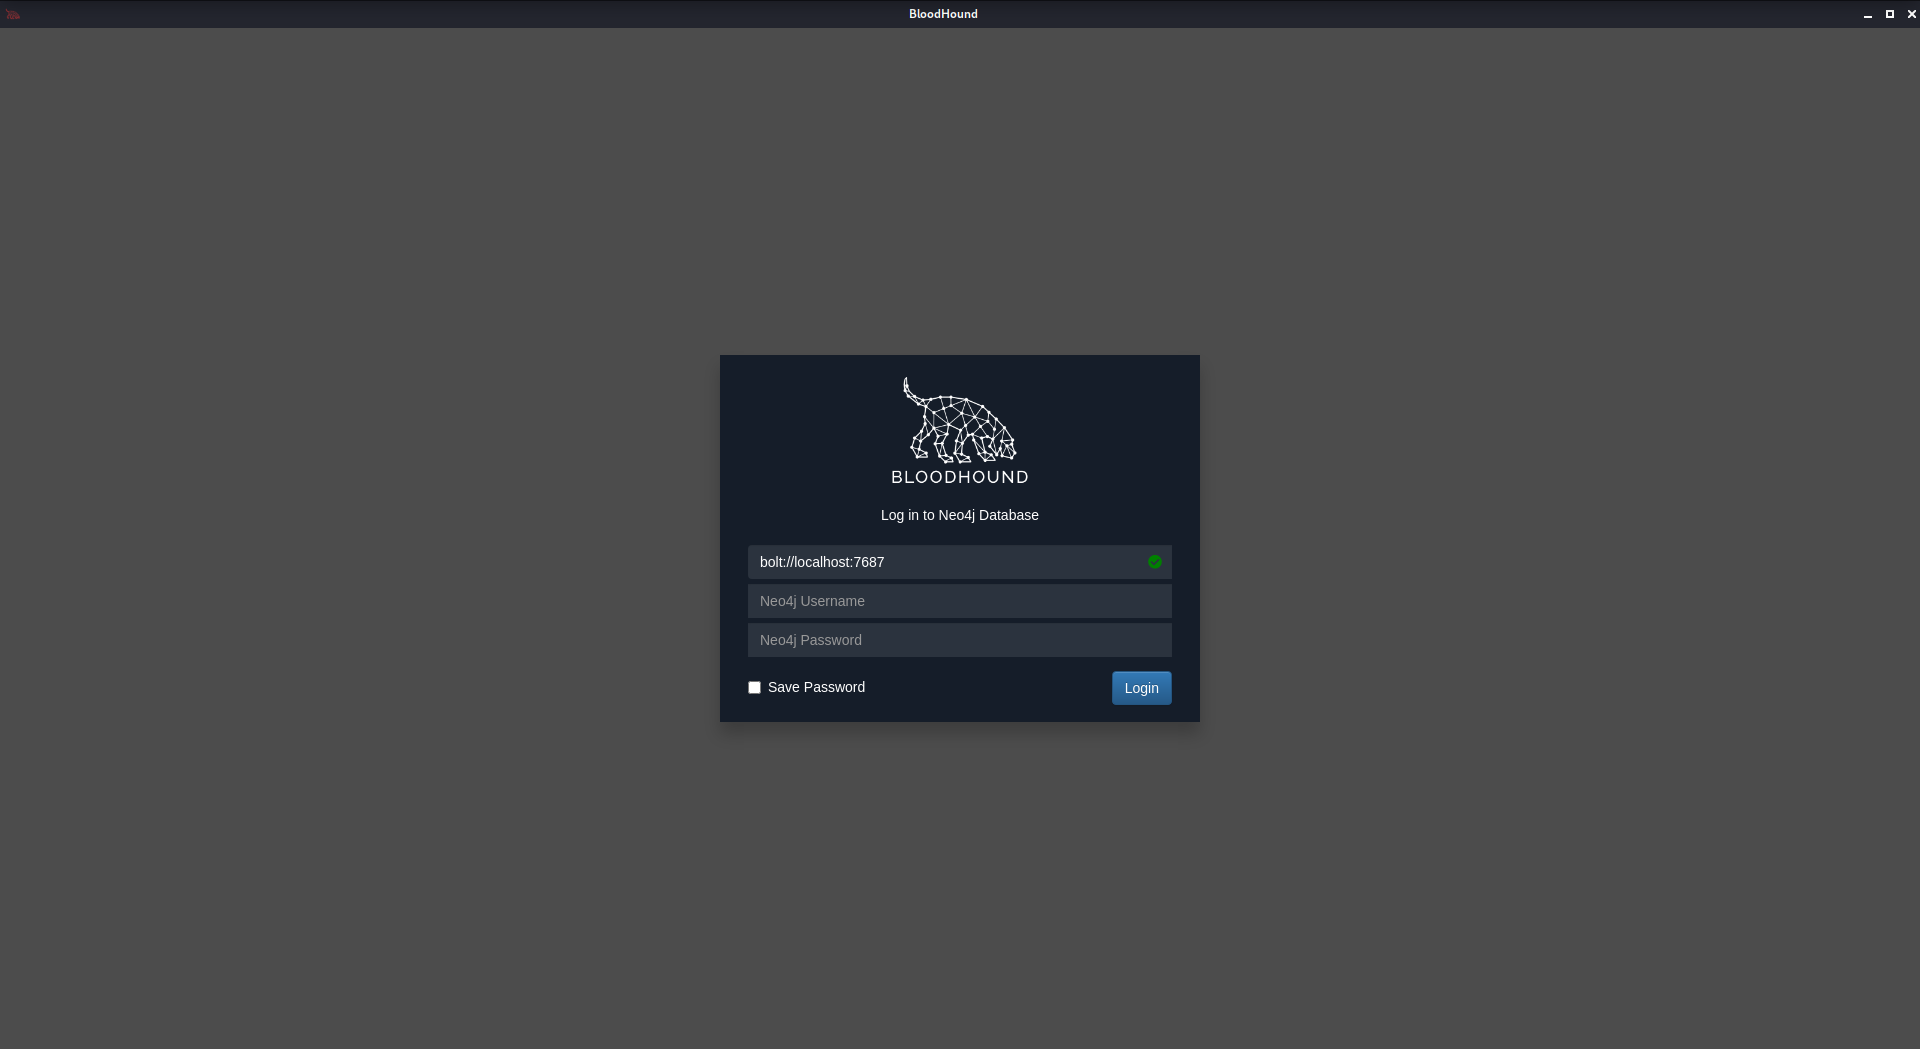Close the BloodHound window

pyautogui.click(x=1911, y=14)
